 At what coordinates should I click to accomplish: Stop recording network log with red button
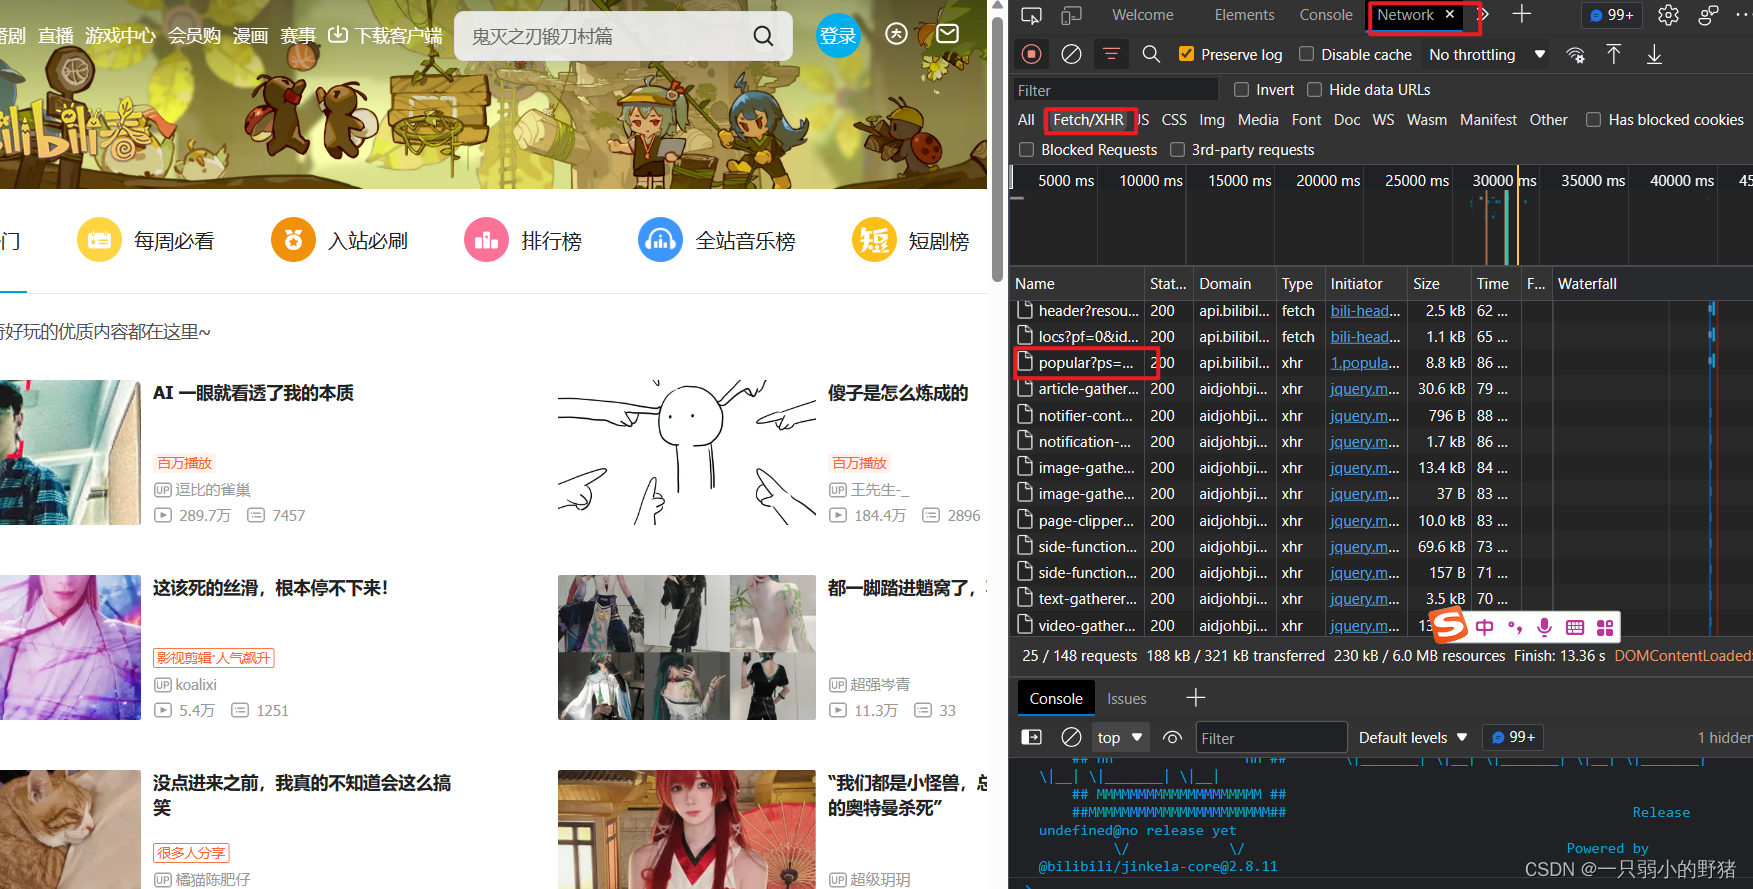point(1032,54)
